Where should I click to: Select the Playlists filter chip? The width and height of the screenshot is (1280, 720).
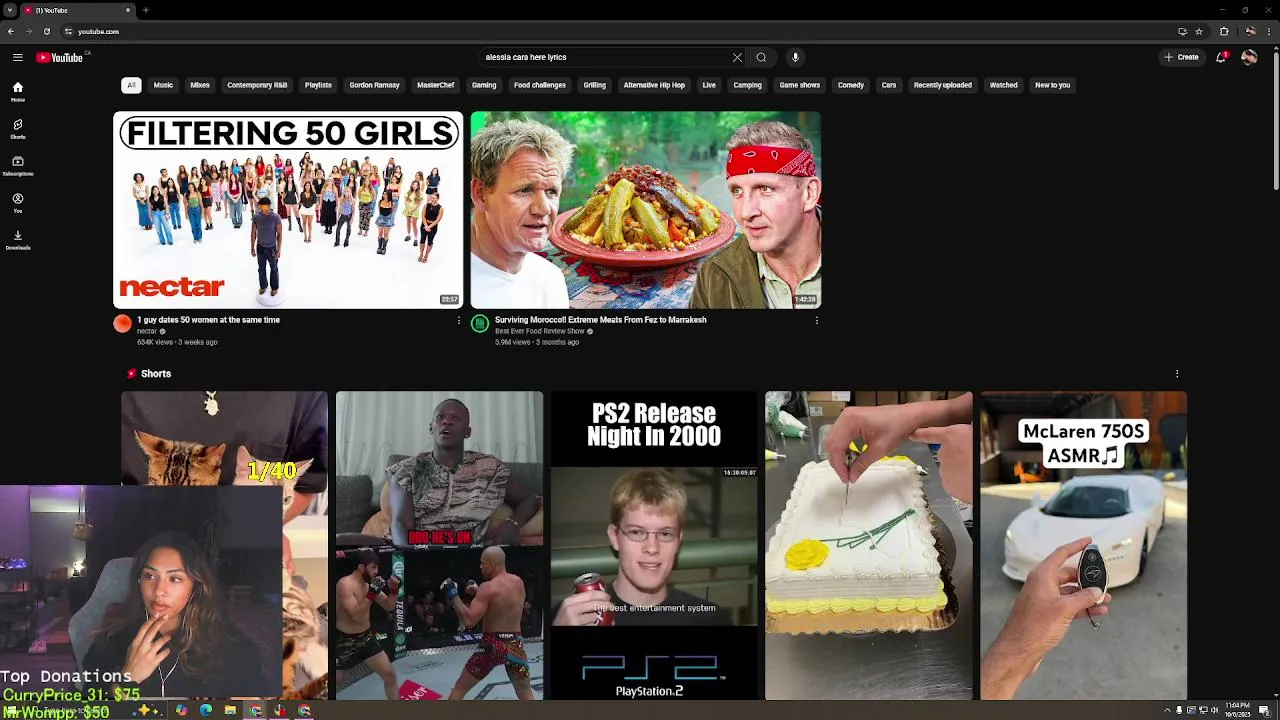pos(318,85)
